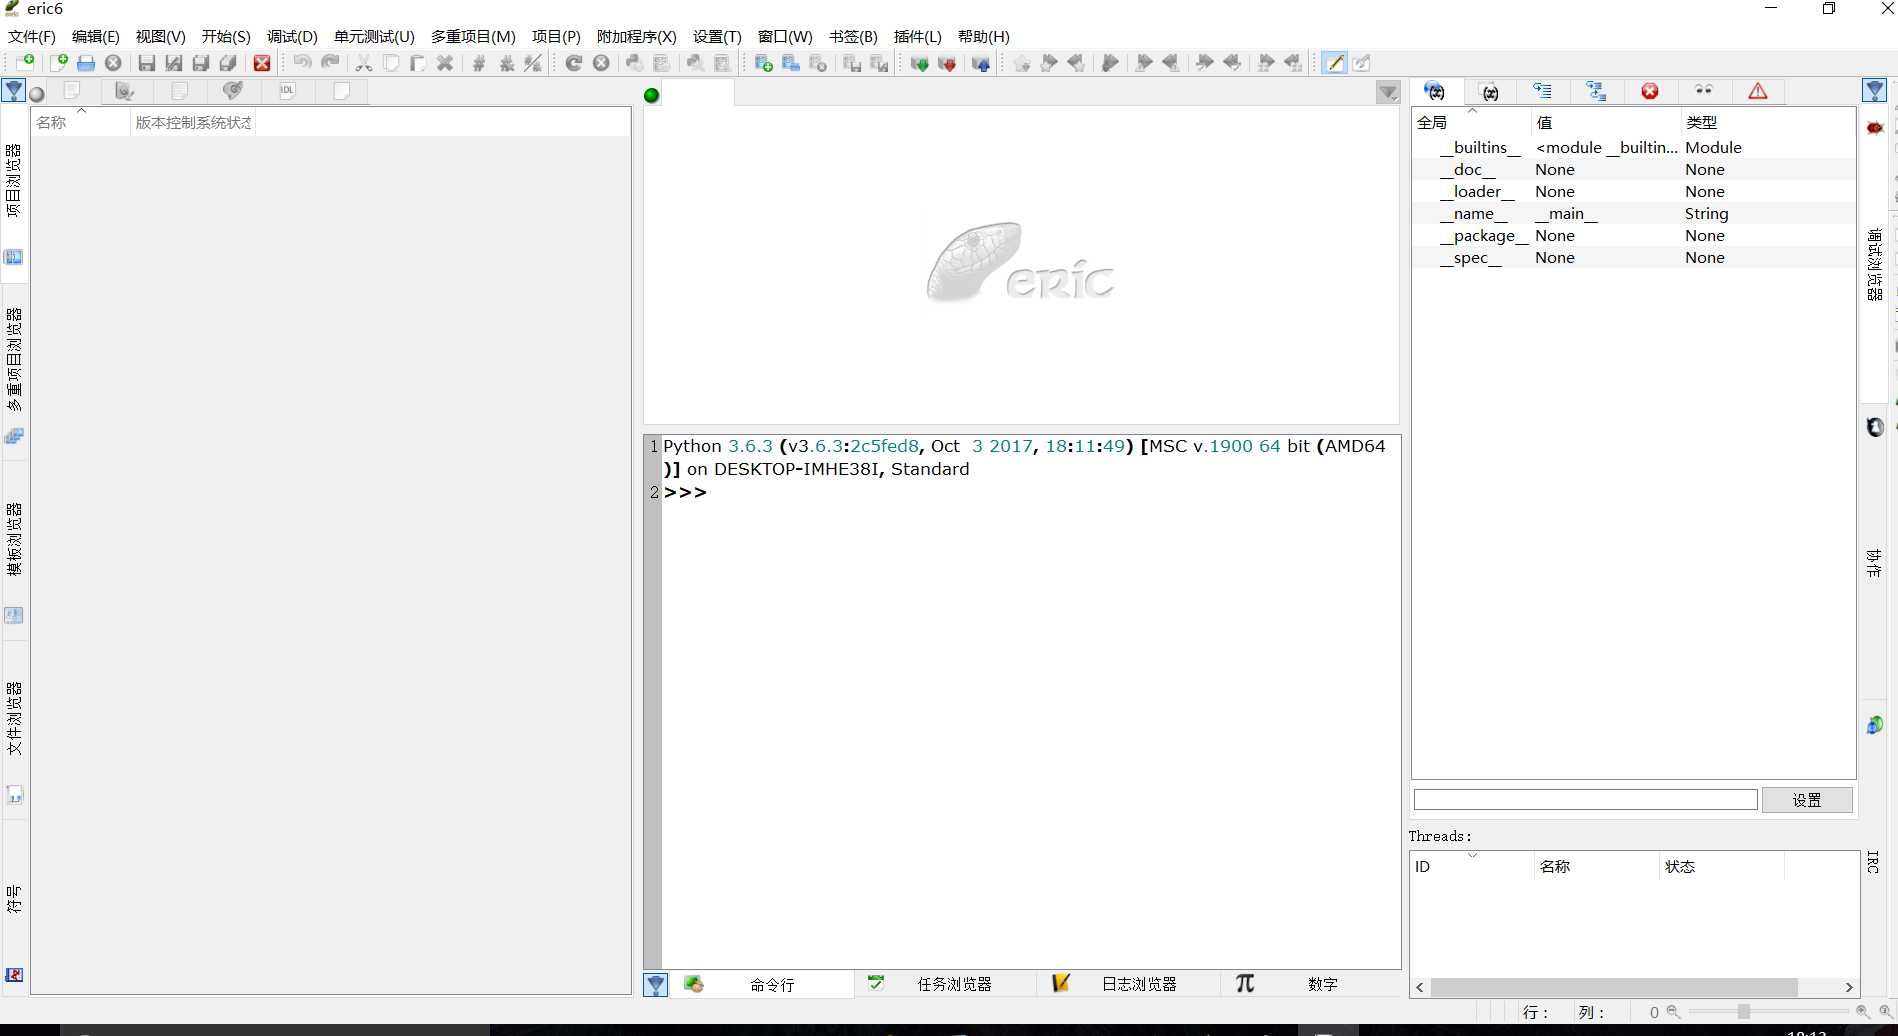The width and height of the screenshot is (1898, 1036).
Task: Select the __package__ variable row
Action: pos(1634,236)
